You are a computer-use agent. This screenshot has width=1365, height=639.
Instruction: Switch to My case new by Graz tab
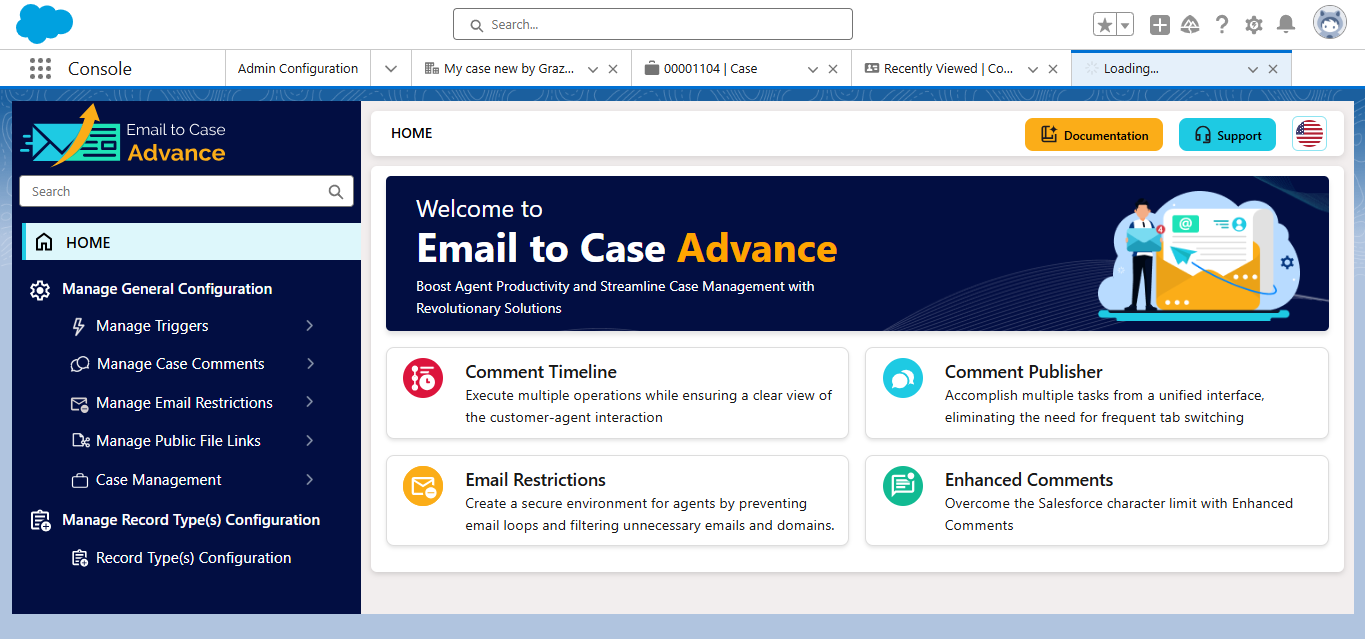[510, 69]
